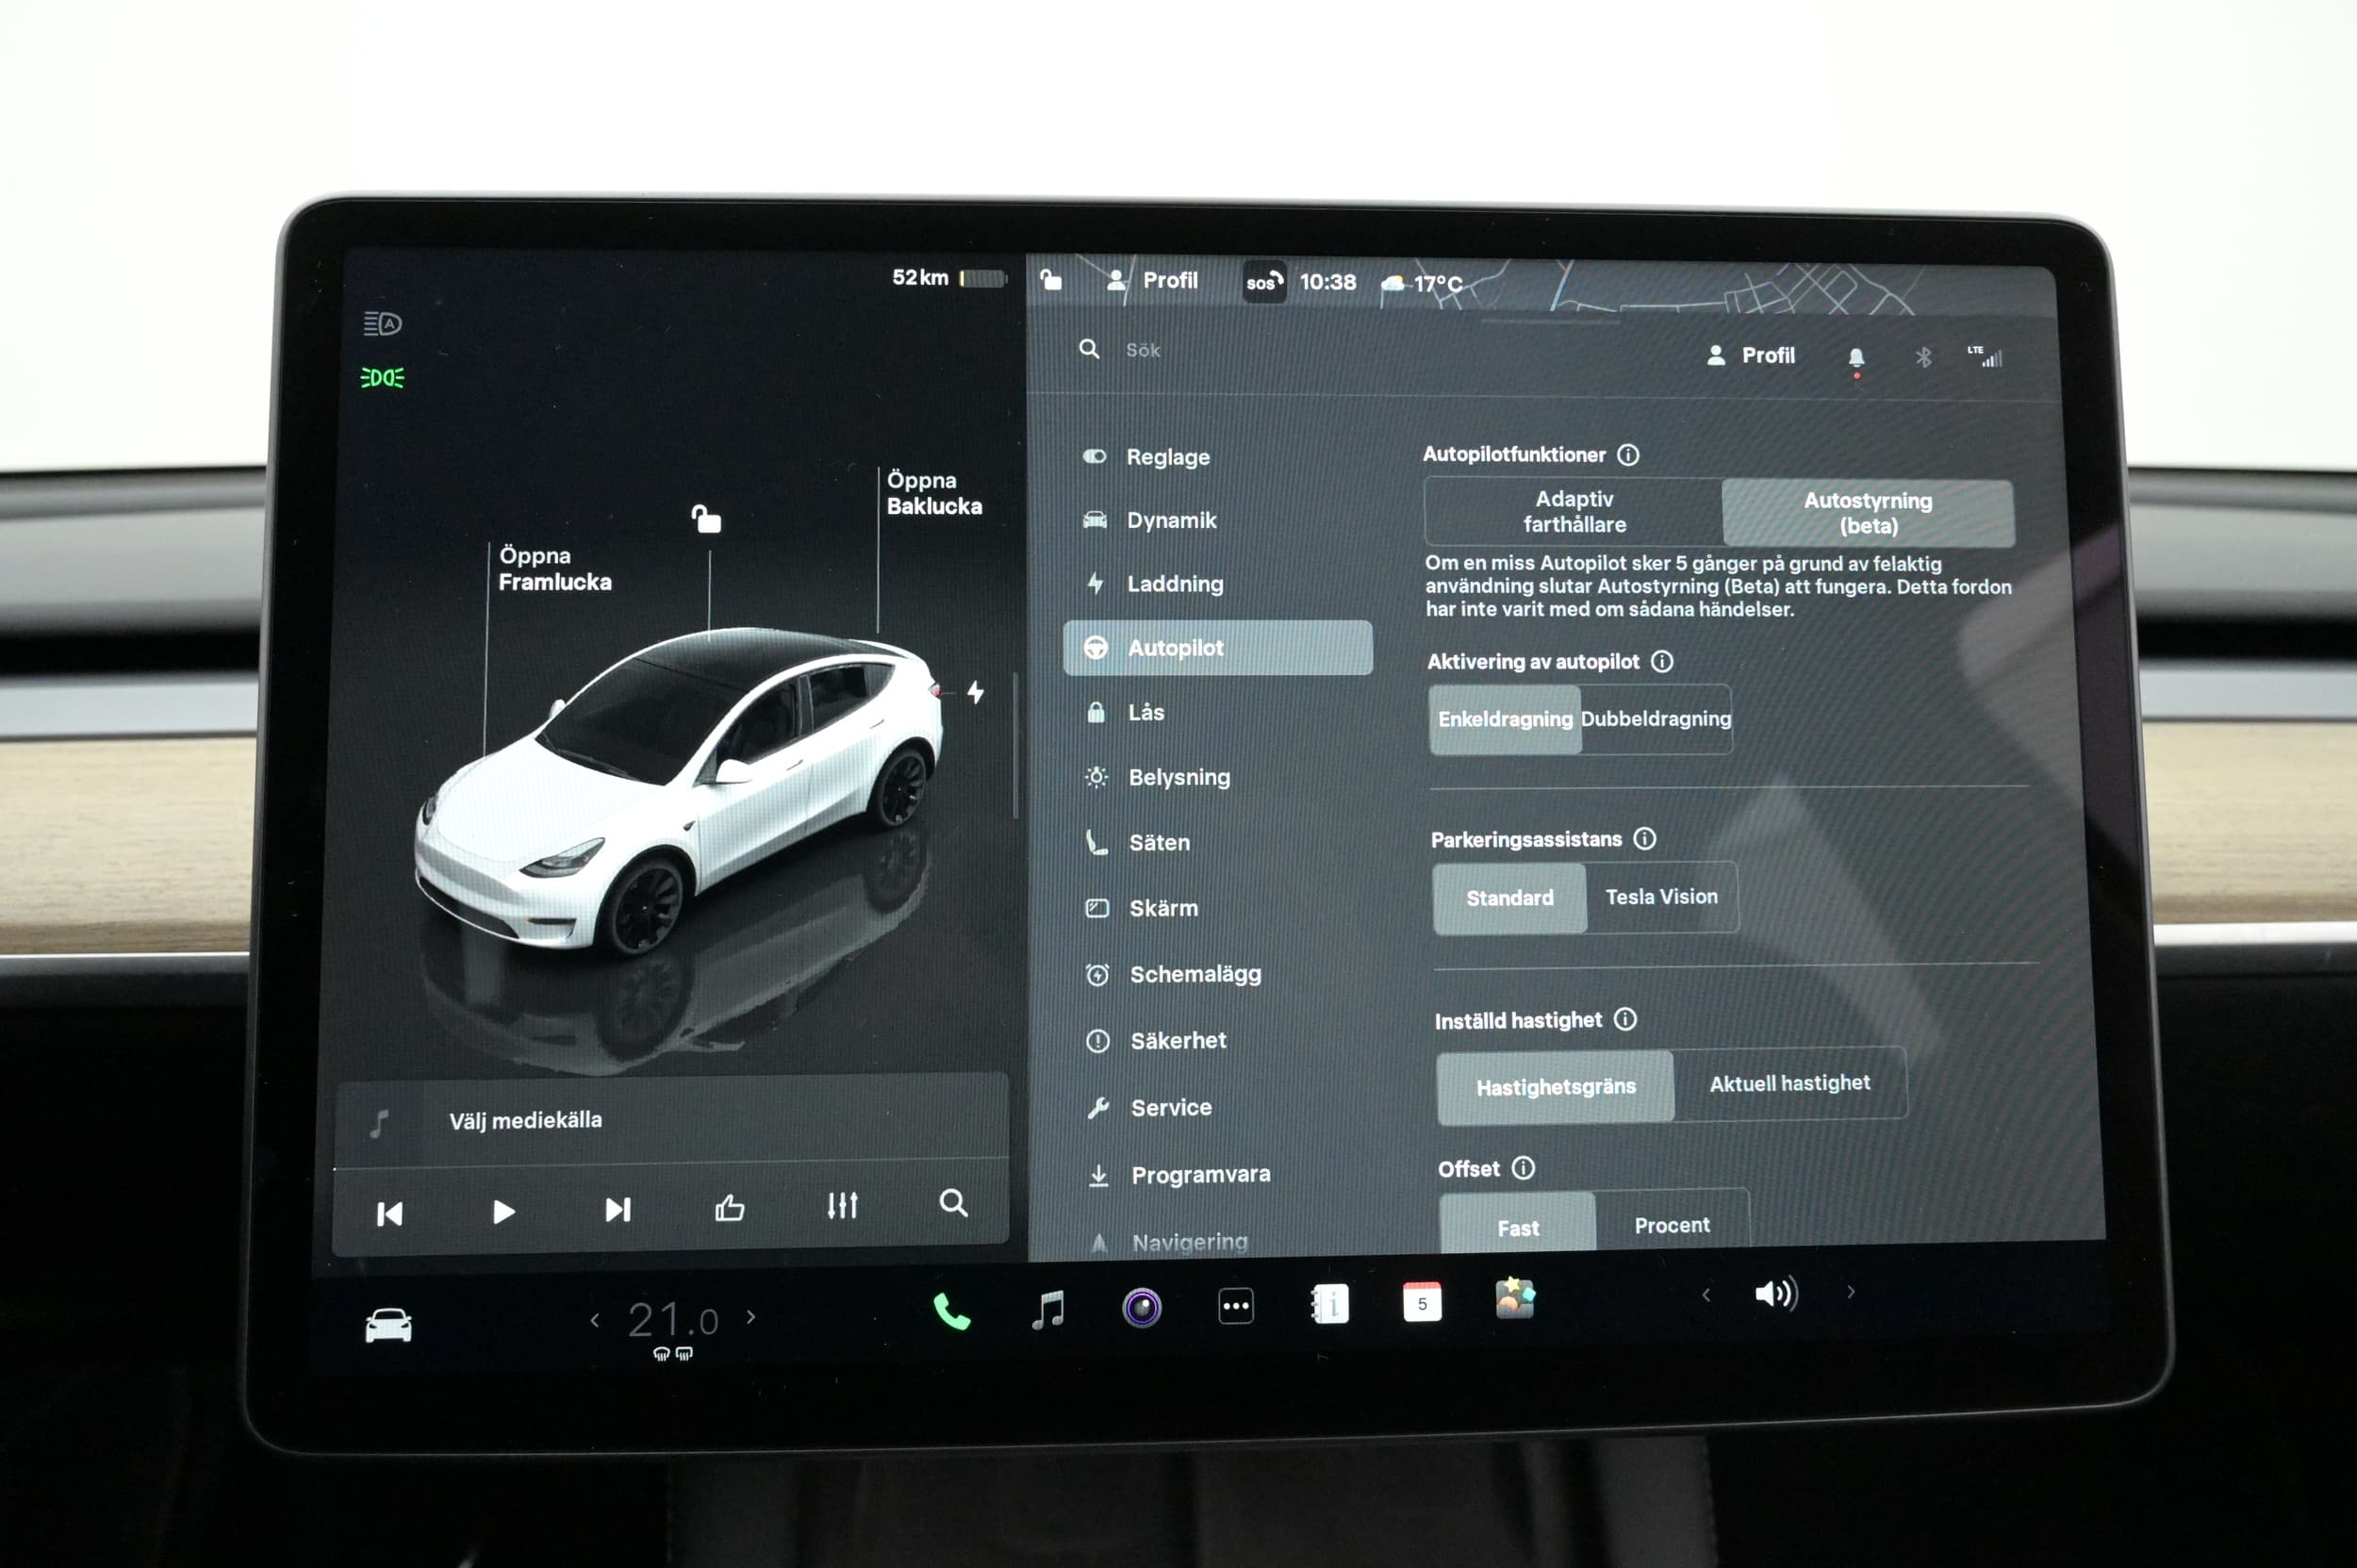2357x1568 pixels.
Task: Open the phone app icon
Action: click(x=951, y=1311)
